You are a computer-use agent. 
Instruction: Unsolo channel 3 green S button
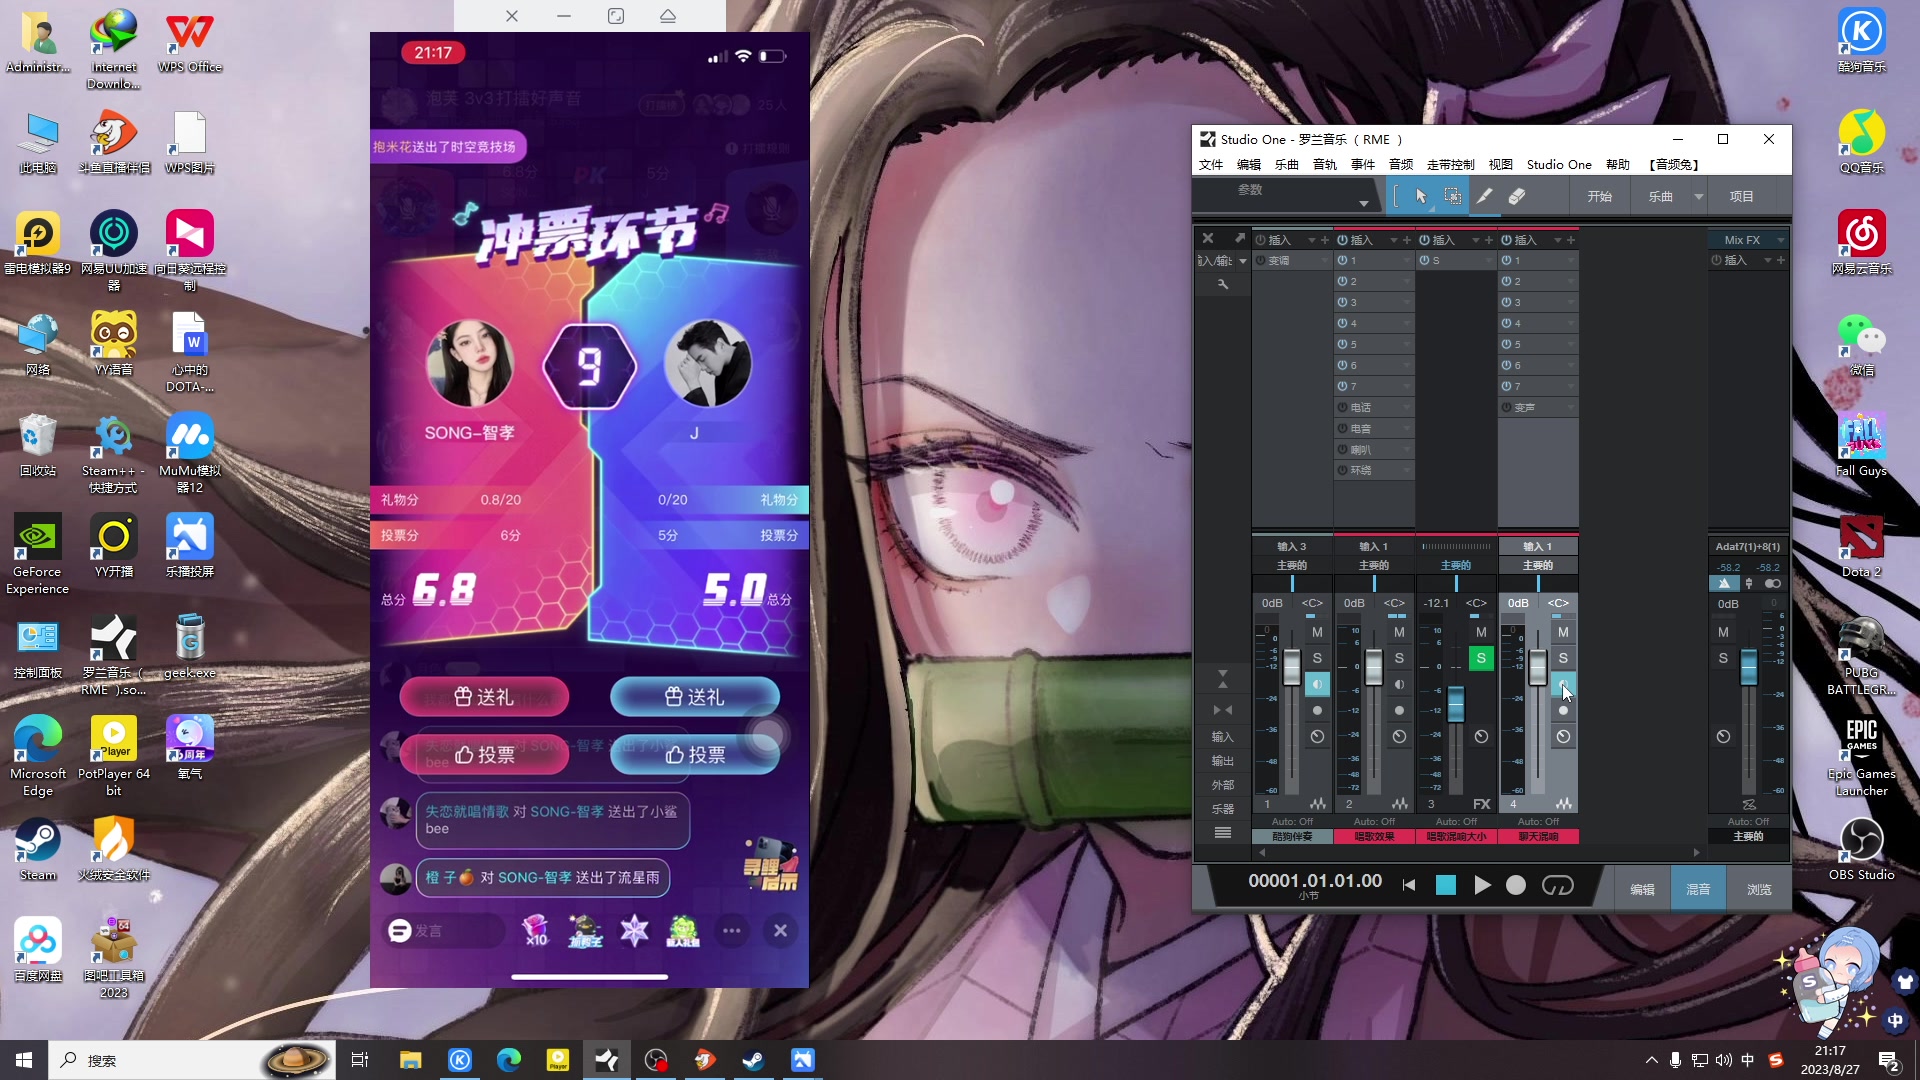pos(1481,658)
